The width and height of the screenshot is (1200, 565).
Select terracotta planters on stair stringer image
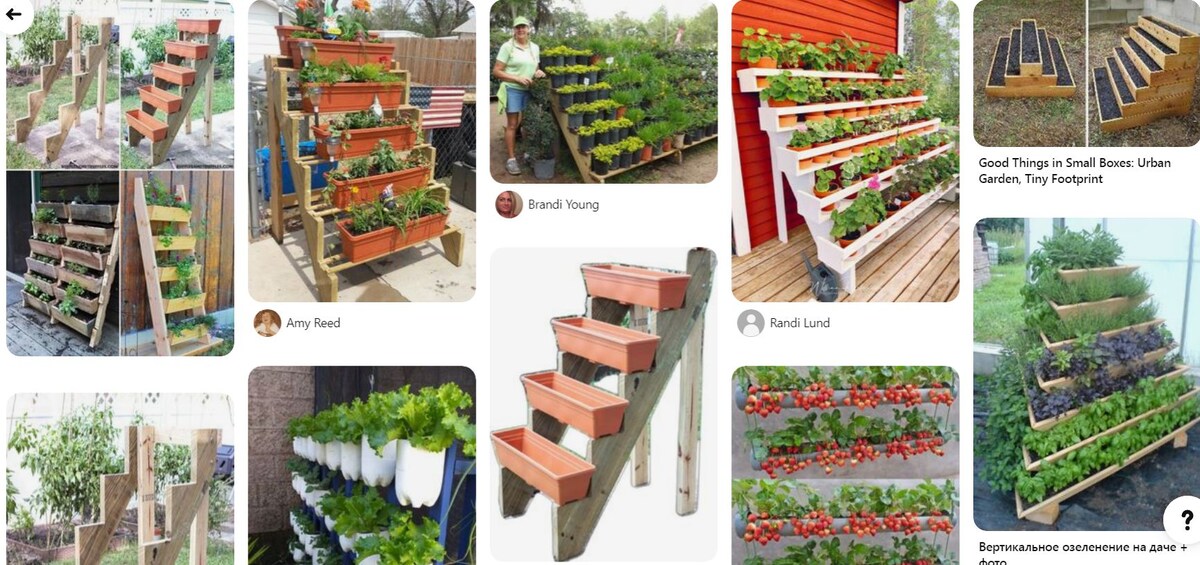pos(604,405)
